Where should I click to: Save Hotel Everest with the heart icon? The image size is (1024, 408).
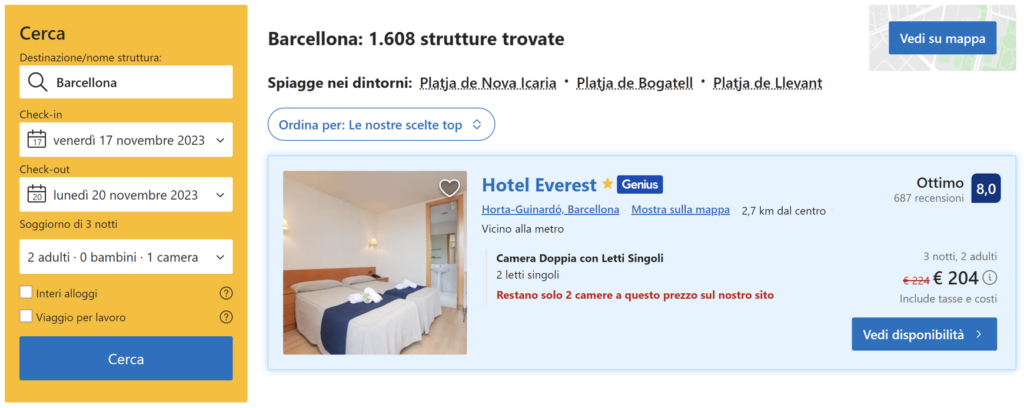click(x=449, y=188)
